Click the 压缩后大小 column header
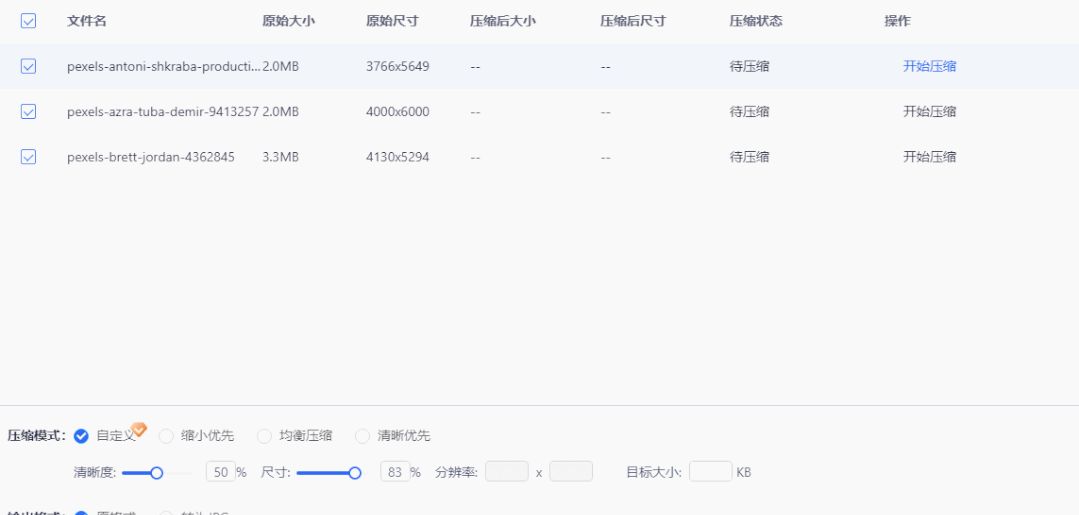1079x515 pixels. [503, 21]
